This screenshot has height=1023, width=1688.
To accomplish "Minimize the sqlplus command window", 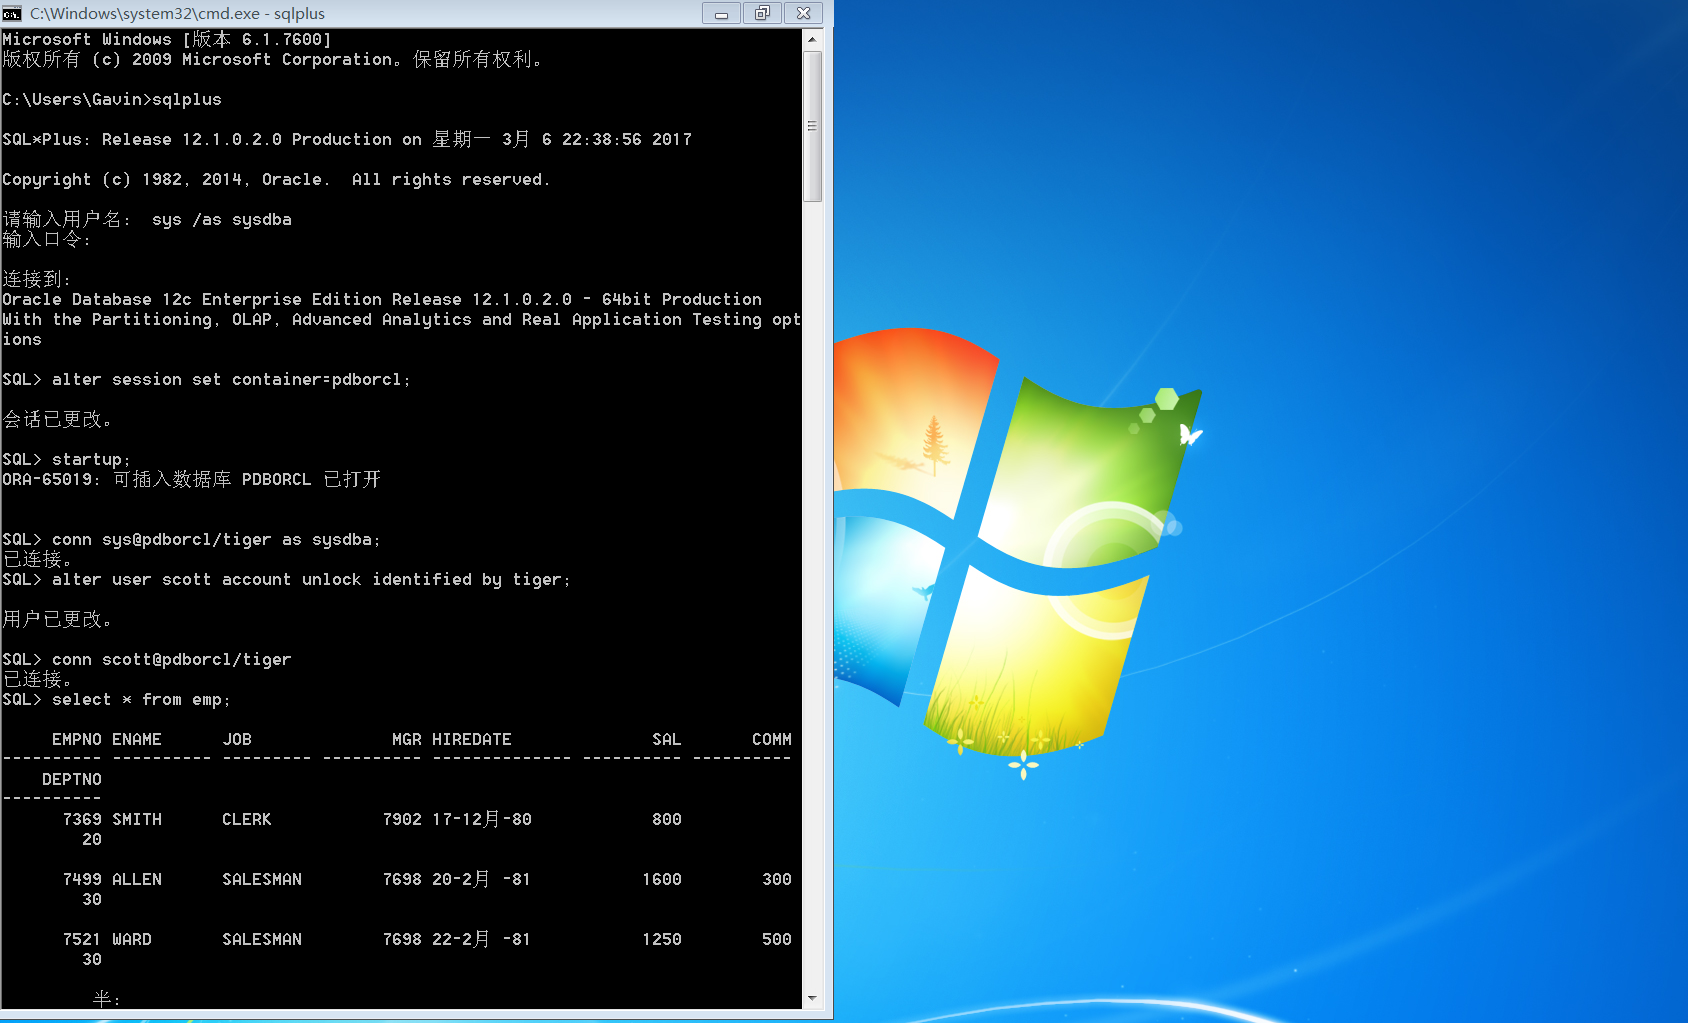I will point(721,13).
